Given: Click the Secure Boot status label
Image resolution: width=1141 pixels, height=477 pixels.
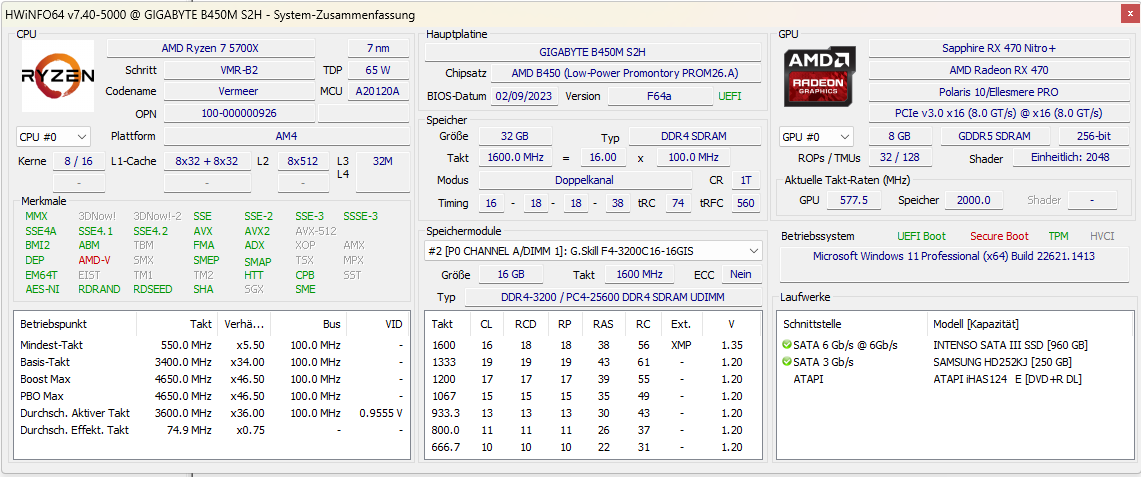Looking at the screenshot, I should (x=999, y=236).
